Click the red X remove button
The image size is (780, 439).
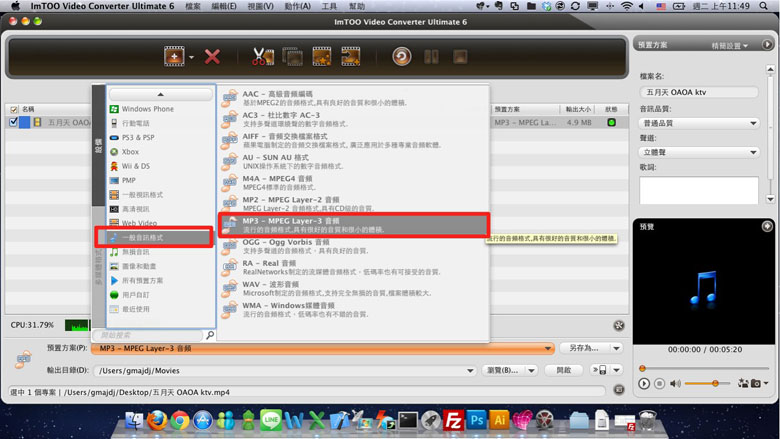tap(212, 57)
